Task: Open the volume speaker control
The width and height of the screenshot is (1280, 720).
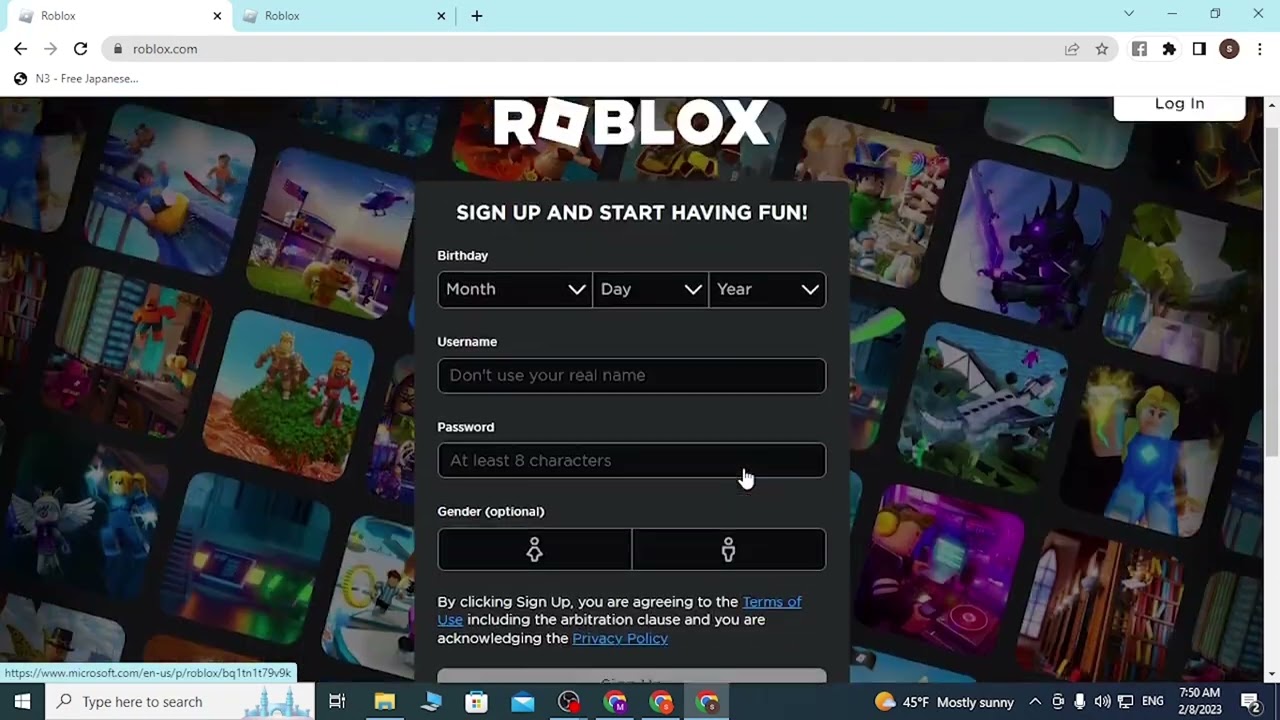Action: coord(1102,701)
